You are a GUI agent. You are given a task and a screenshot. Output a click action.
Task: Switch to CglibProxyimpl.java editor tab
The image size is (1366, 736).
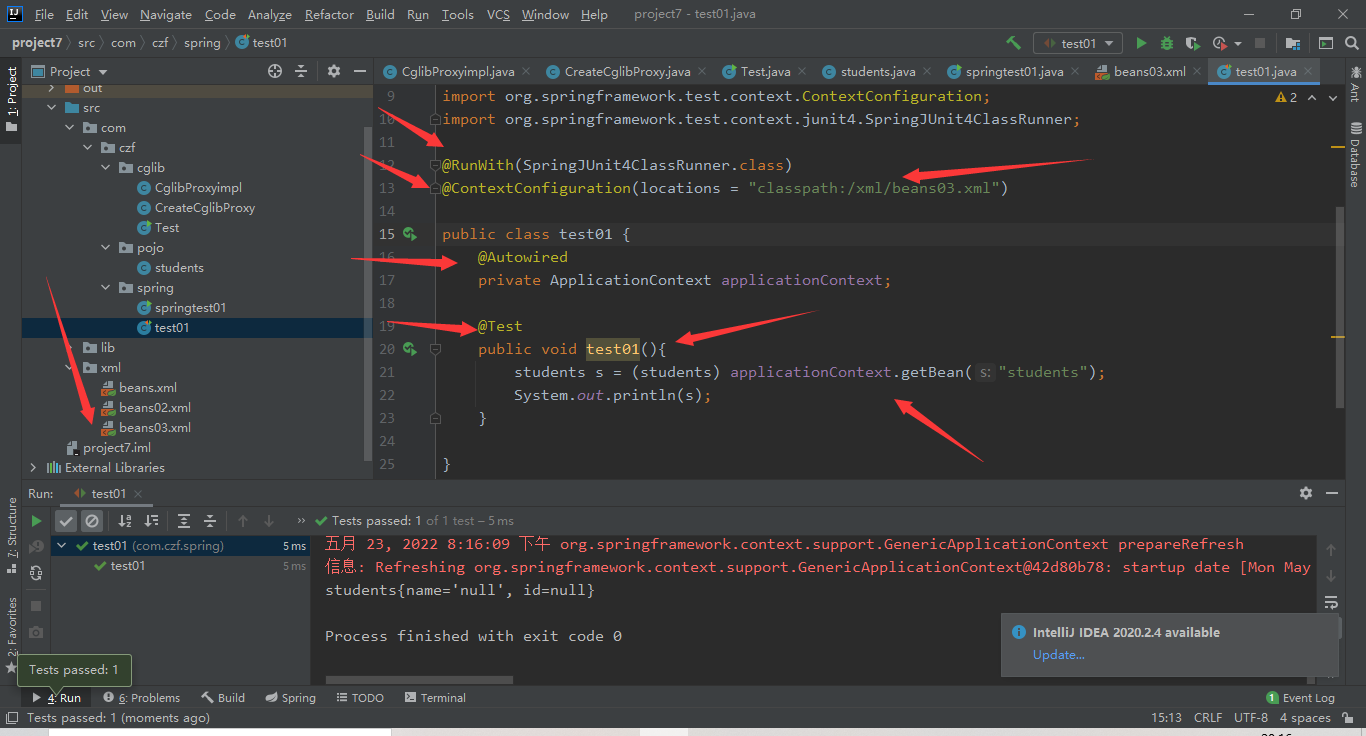click(x=458, y=71)
